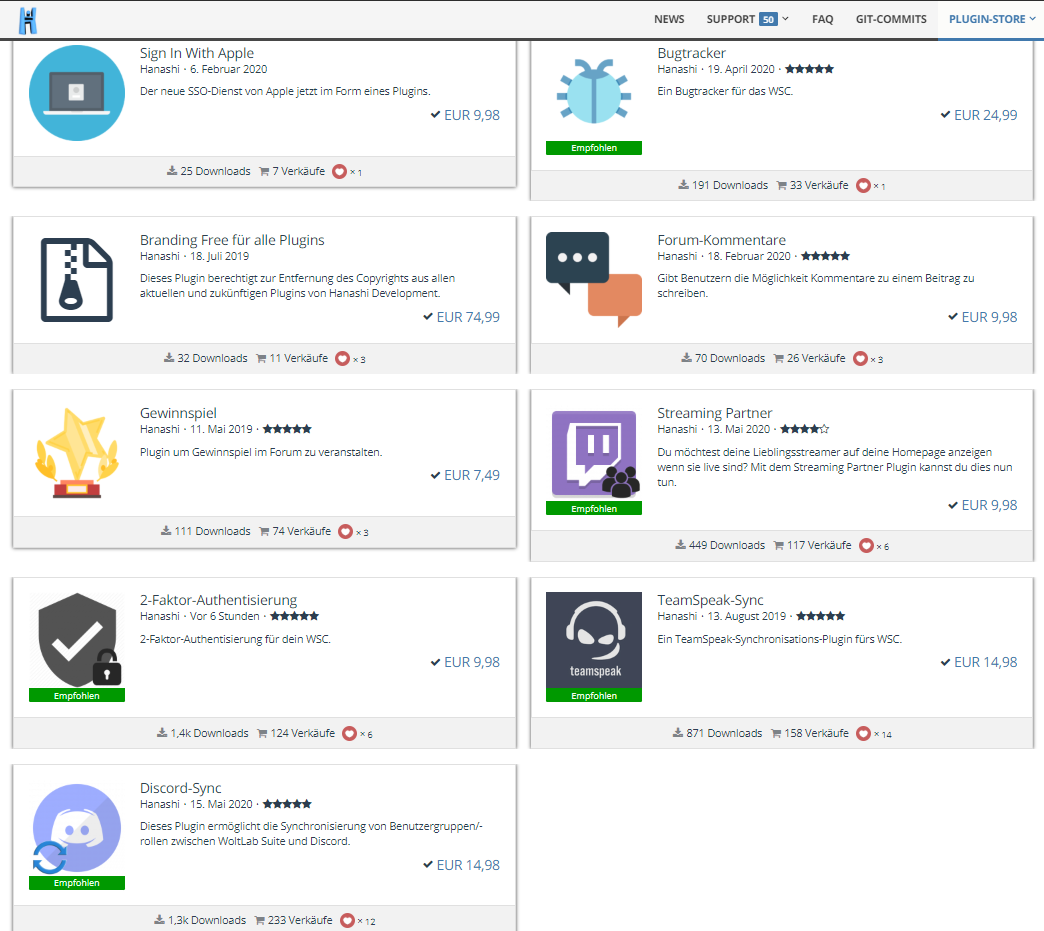Open the Sign In With Apple plugin icon
The image size is (1044, 931).
click(x=76, y=92)
